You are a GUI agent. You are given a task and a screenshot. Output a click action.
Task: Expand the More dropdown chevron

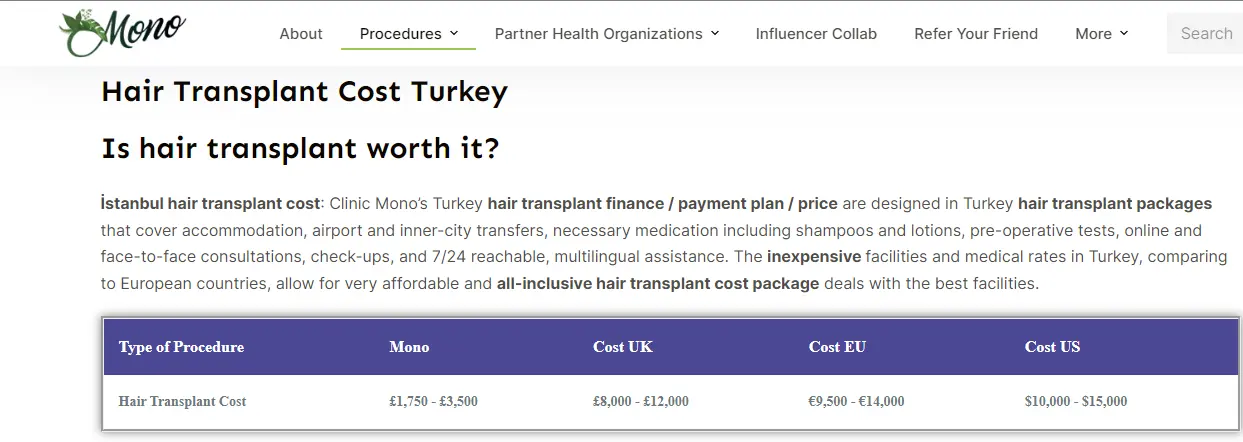pos(1124,34)
